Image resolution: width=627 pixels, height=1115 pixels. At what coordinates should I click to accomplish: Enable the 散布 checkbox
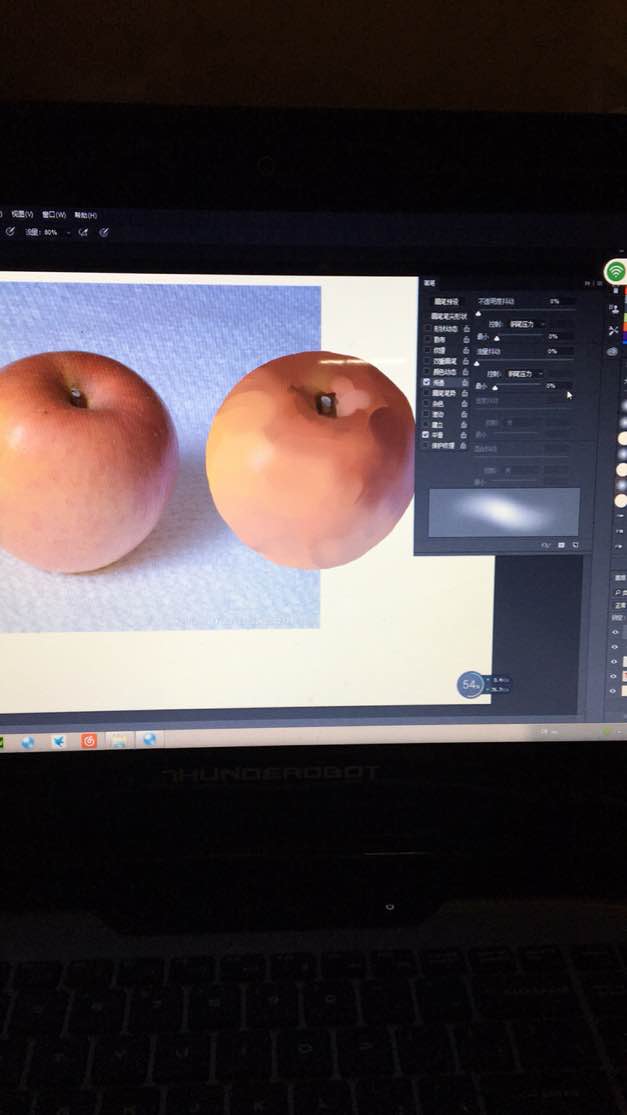pyautogui.click(x=427, y=340)
